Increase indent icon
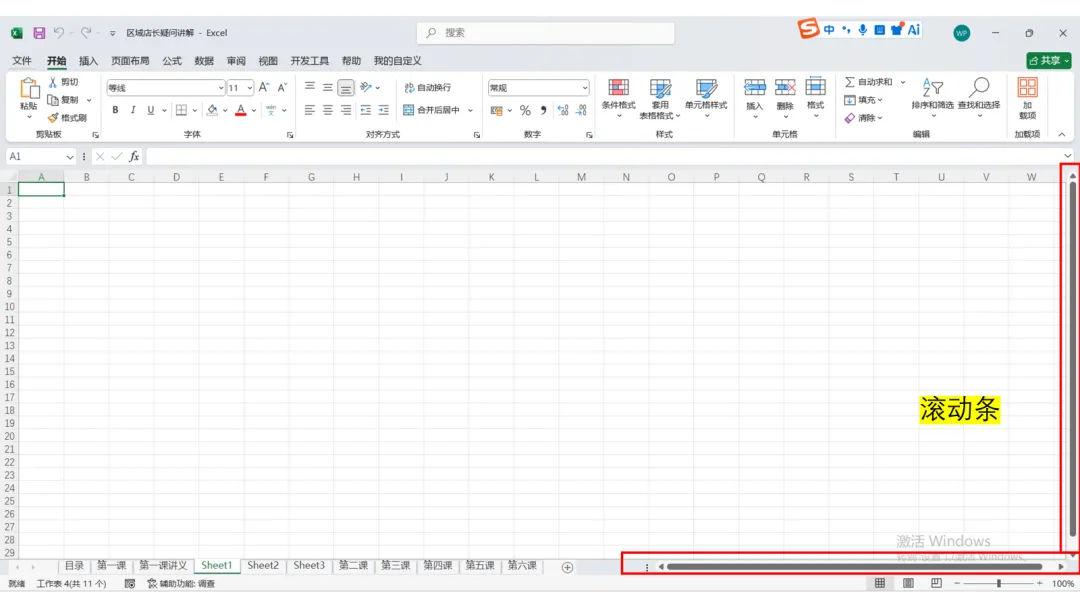This screenshot has width=1080, height=608. click(x=384, y=110)
